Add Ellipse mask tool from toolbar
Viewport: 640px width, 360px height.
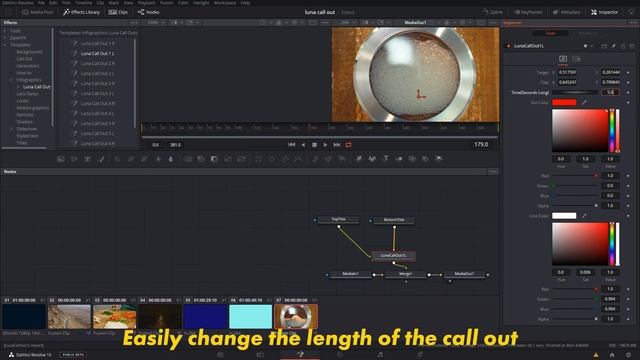(272, 159)
